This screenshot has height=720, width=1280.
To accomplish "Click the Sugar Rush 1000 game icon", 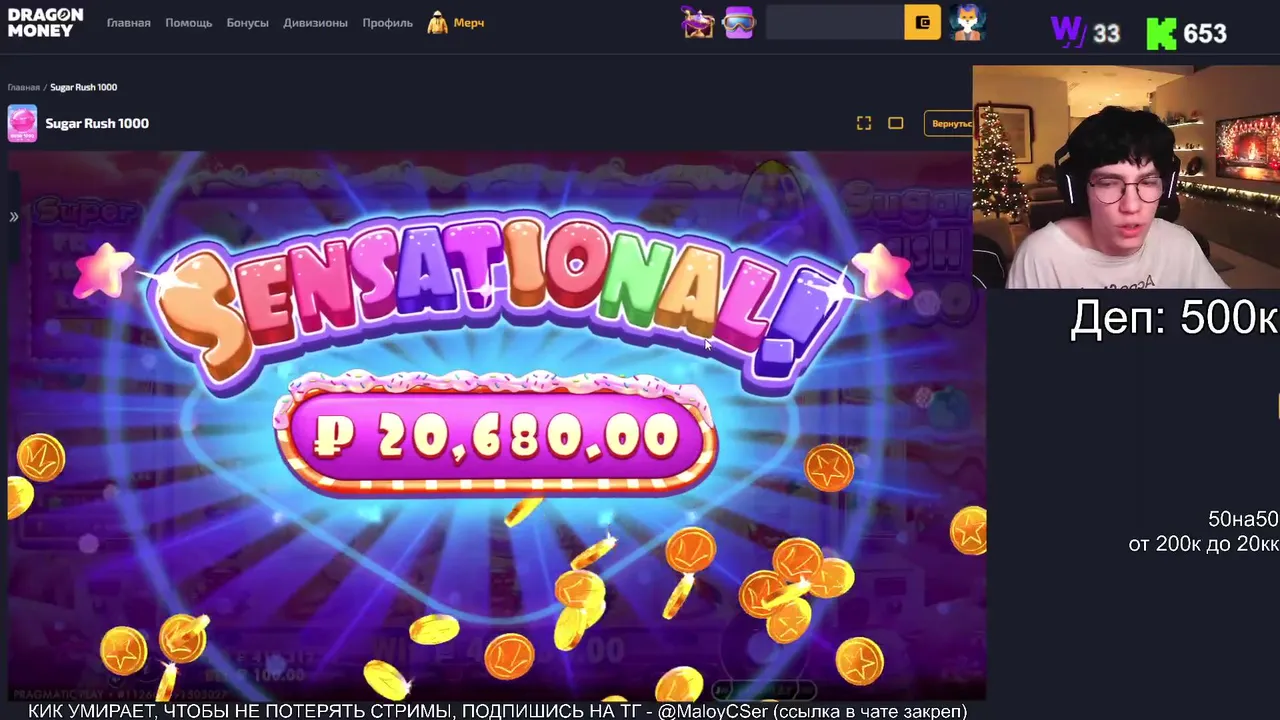I will [22, 123].
